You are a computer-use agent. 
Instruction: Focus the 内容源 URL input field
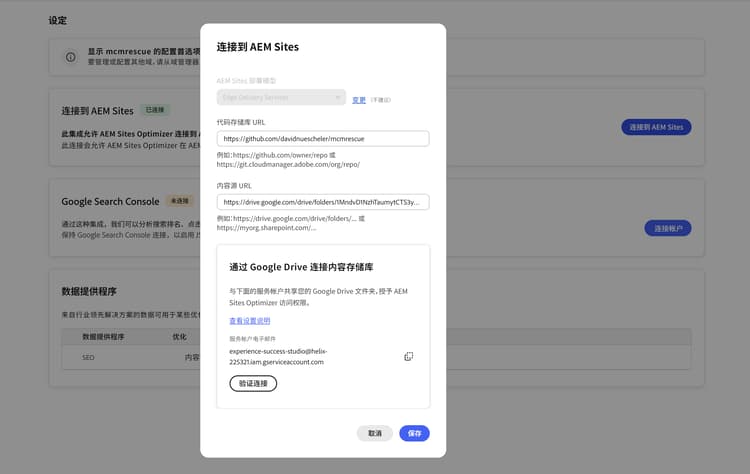click(323, 202)
